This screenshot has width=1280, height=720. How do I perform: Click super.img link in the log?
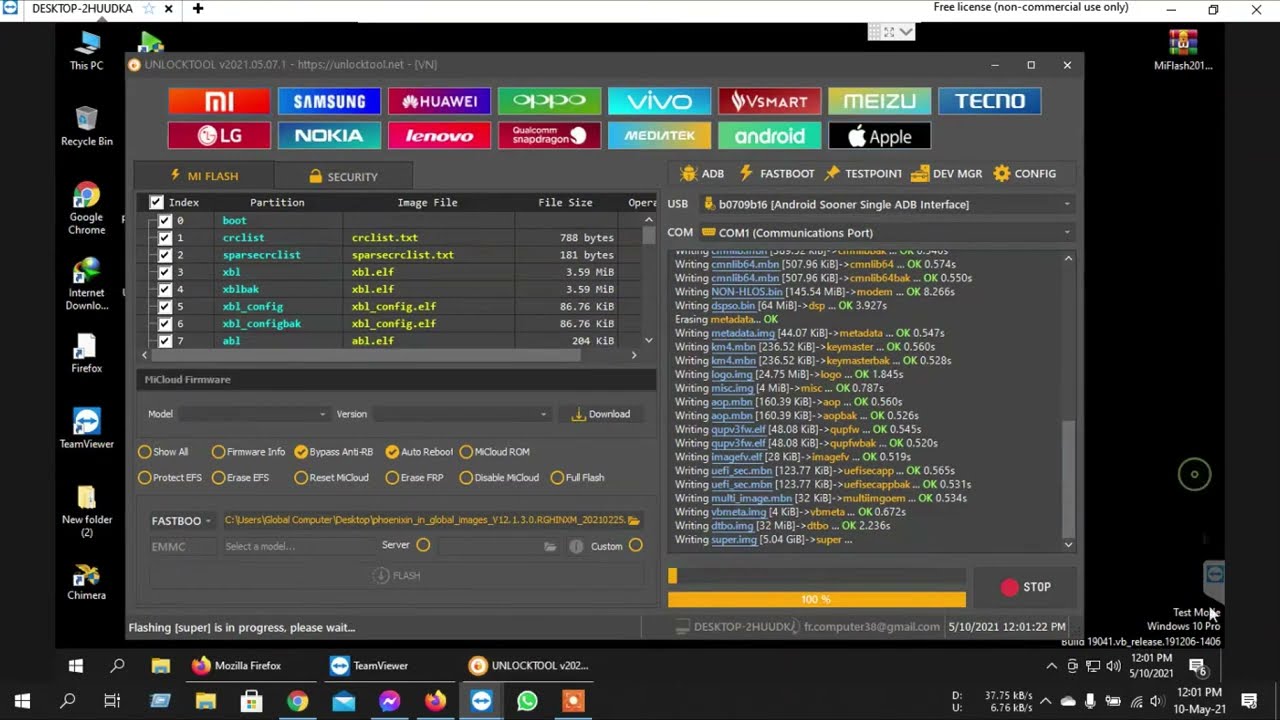point(734,540)
